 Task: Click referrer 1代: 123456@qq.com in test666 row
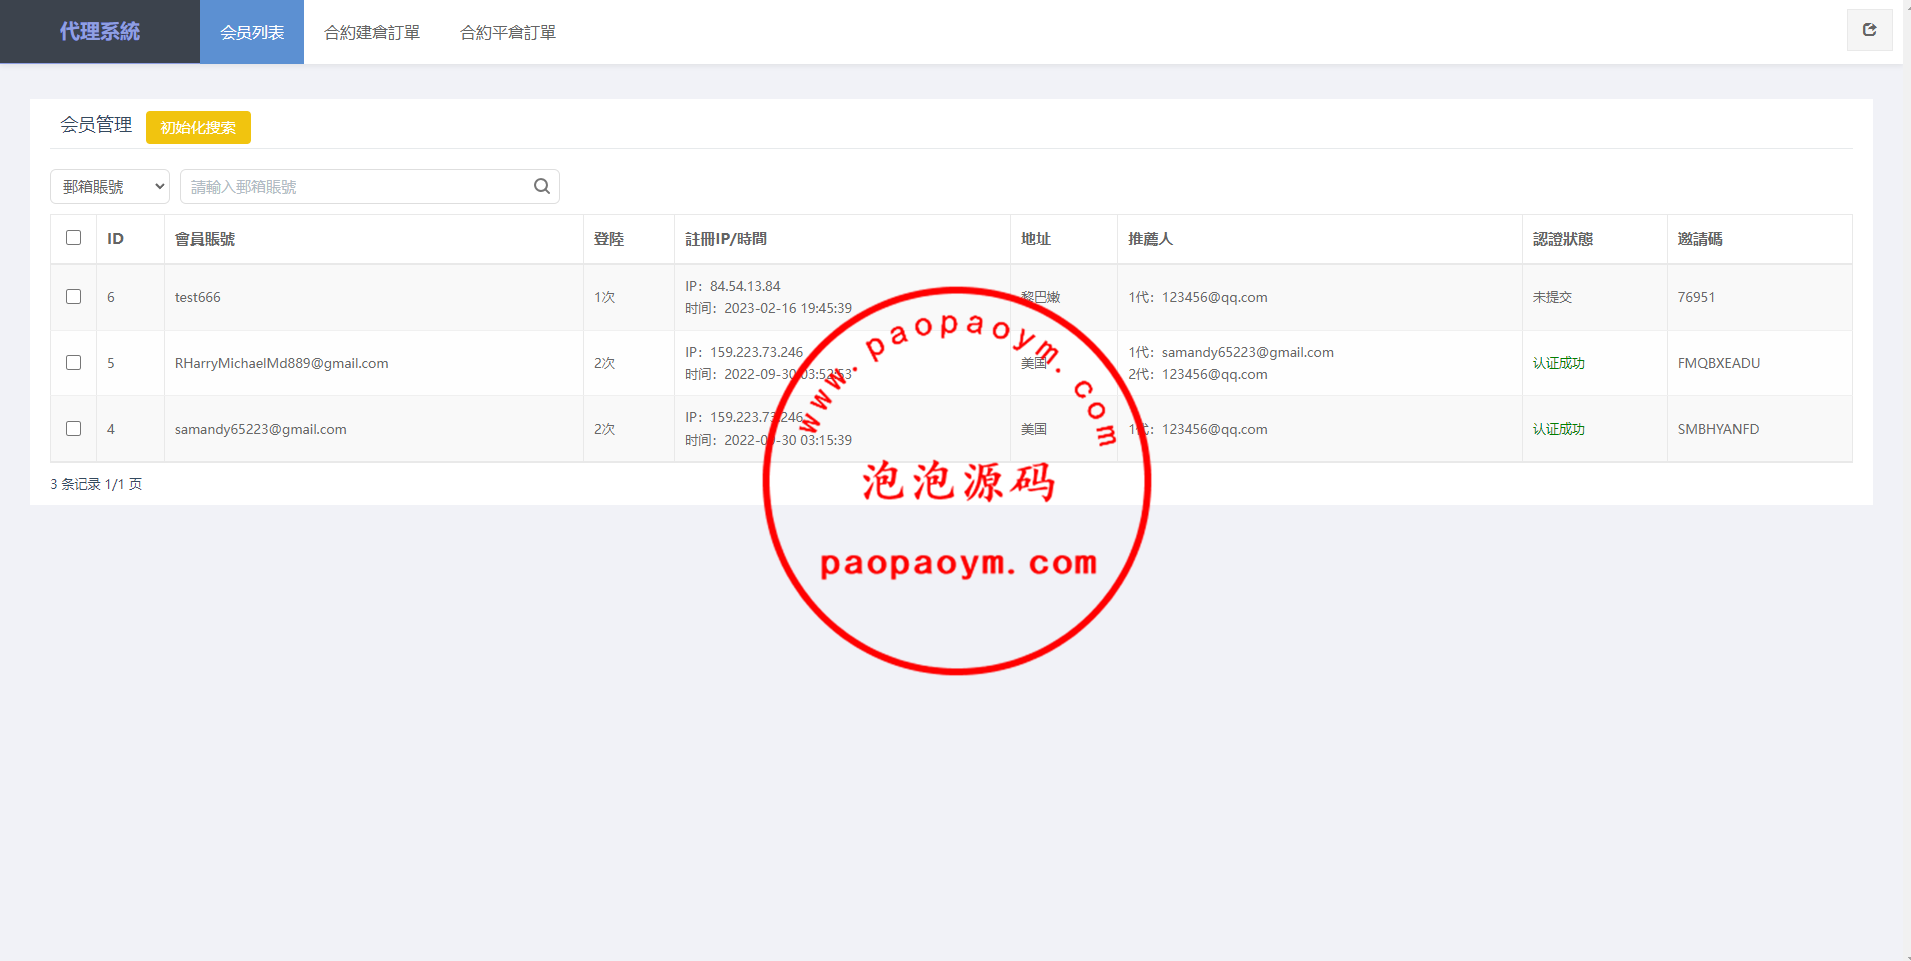point(1198,297)
